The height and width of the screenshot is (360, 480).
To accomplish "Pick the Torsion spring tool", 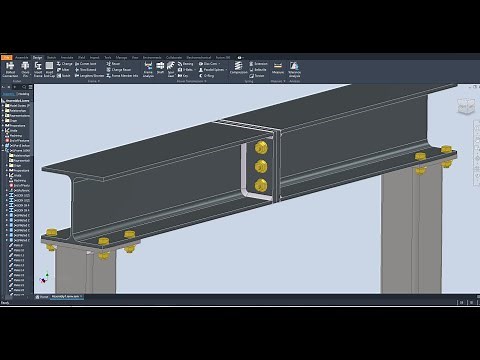I will [257, 76].
